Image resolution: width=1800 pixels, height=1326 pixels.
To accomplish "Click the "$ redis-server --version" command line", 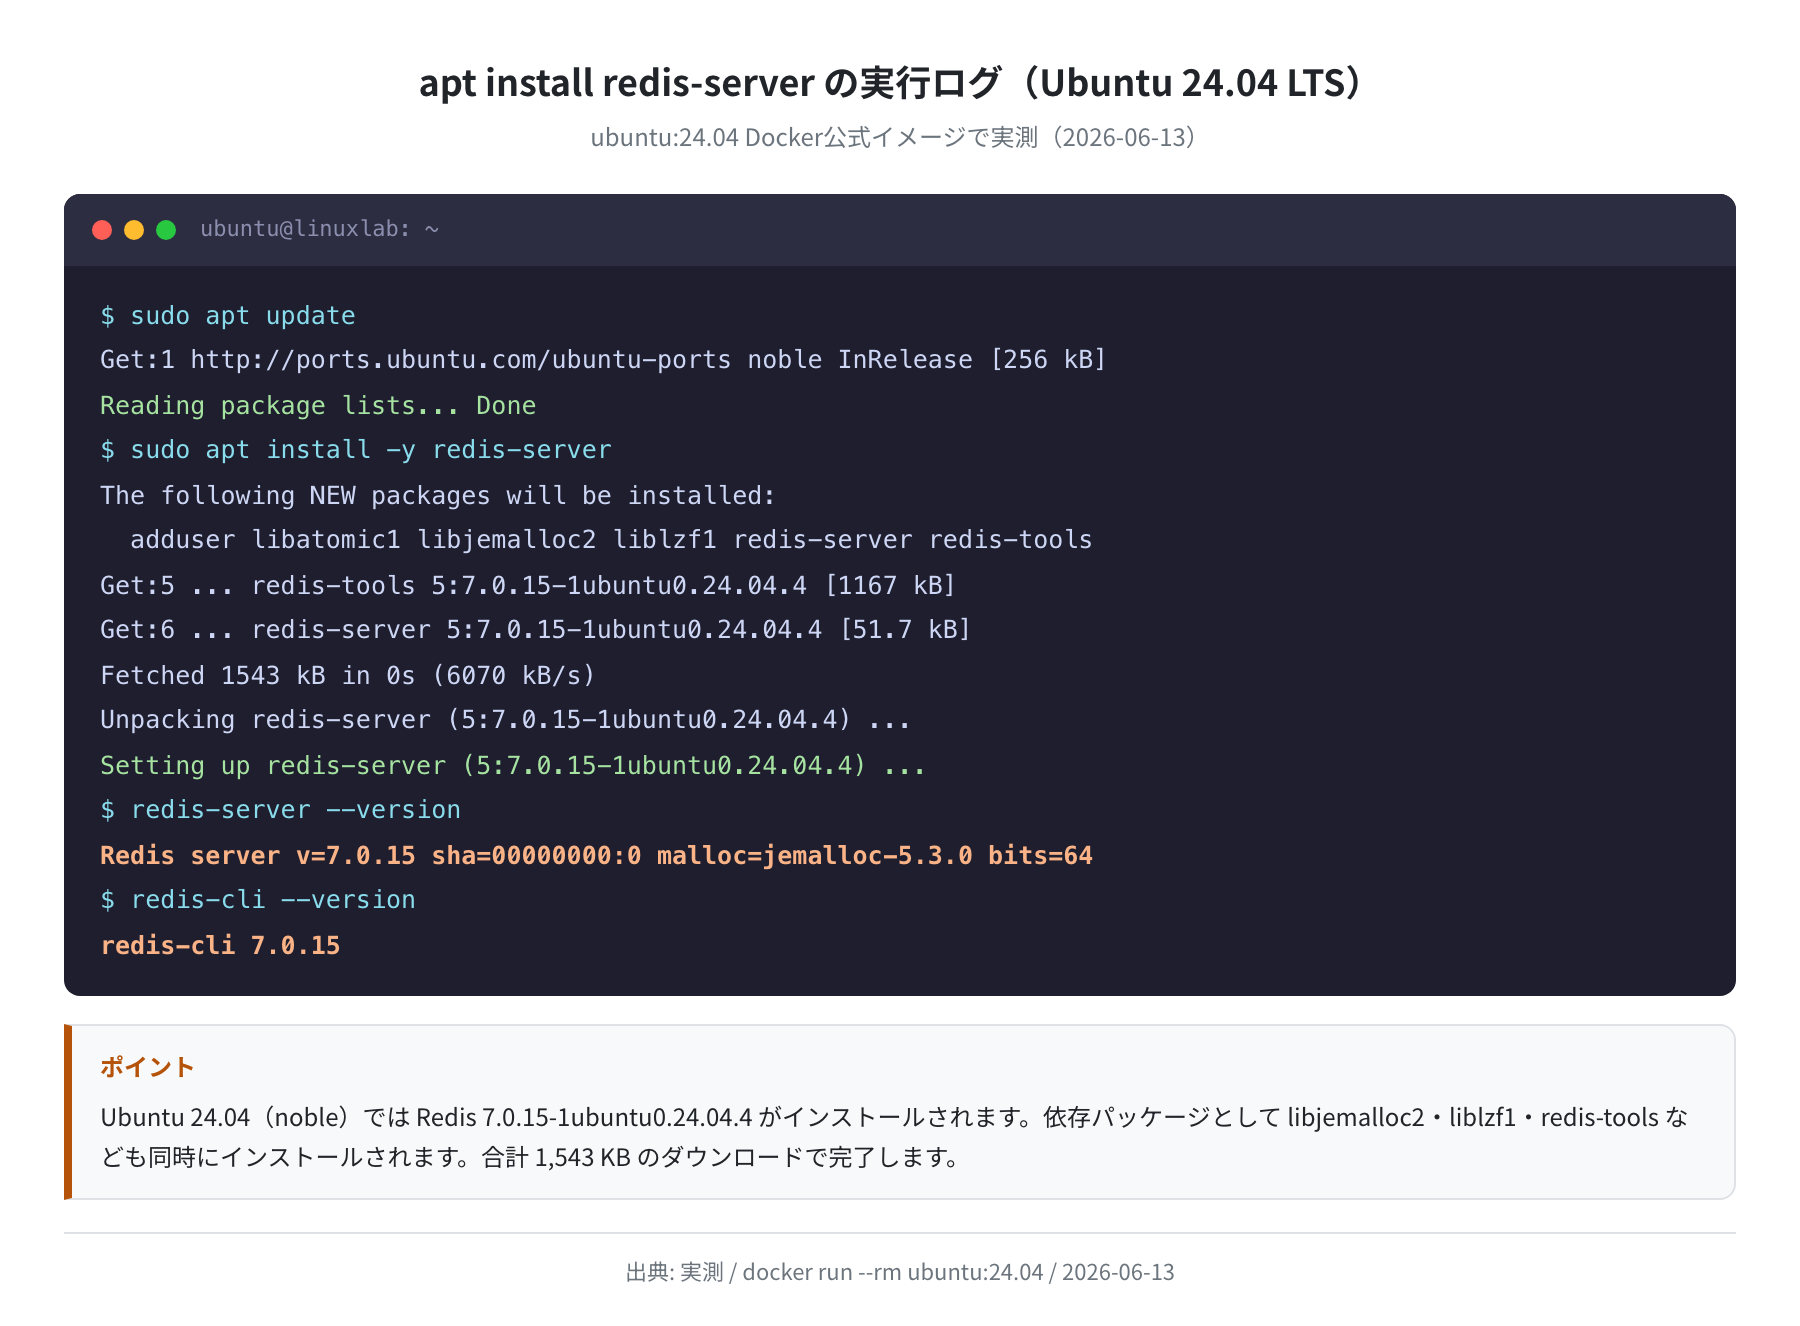I will 281,810.
